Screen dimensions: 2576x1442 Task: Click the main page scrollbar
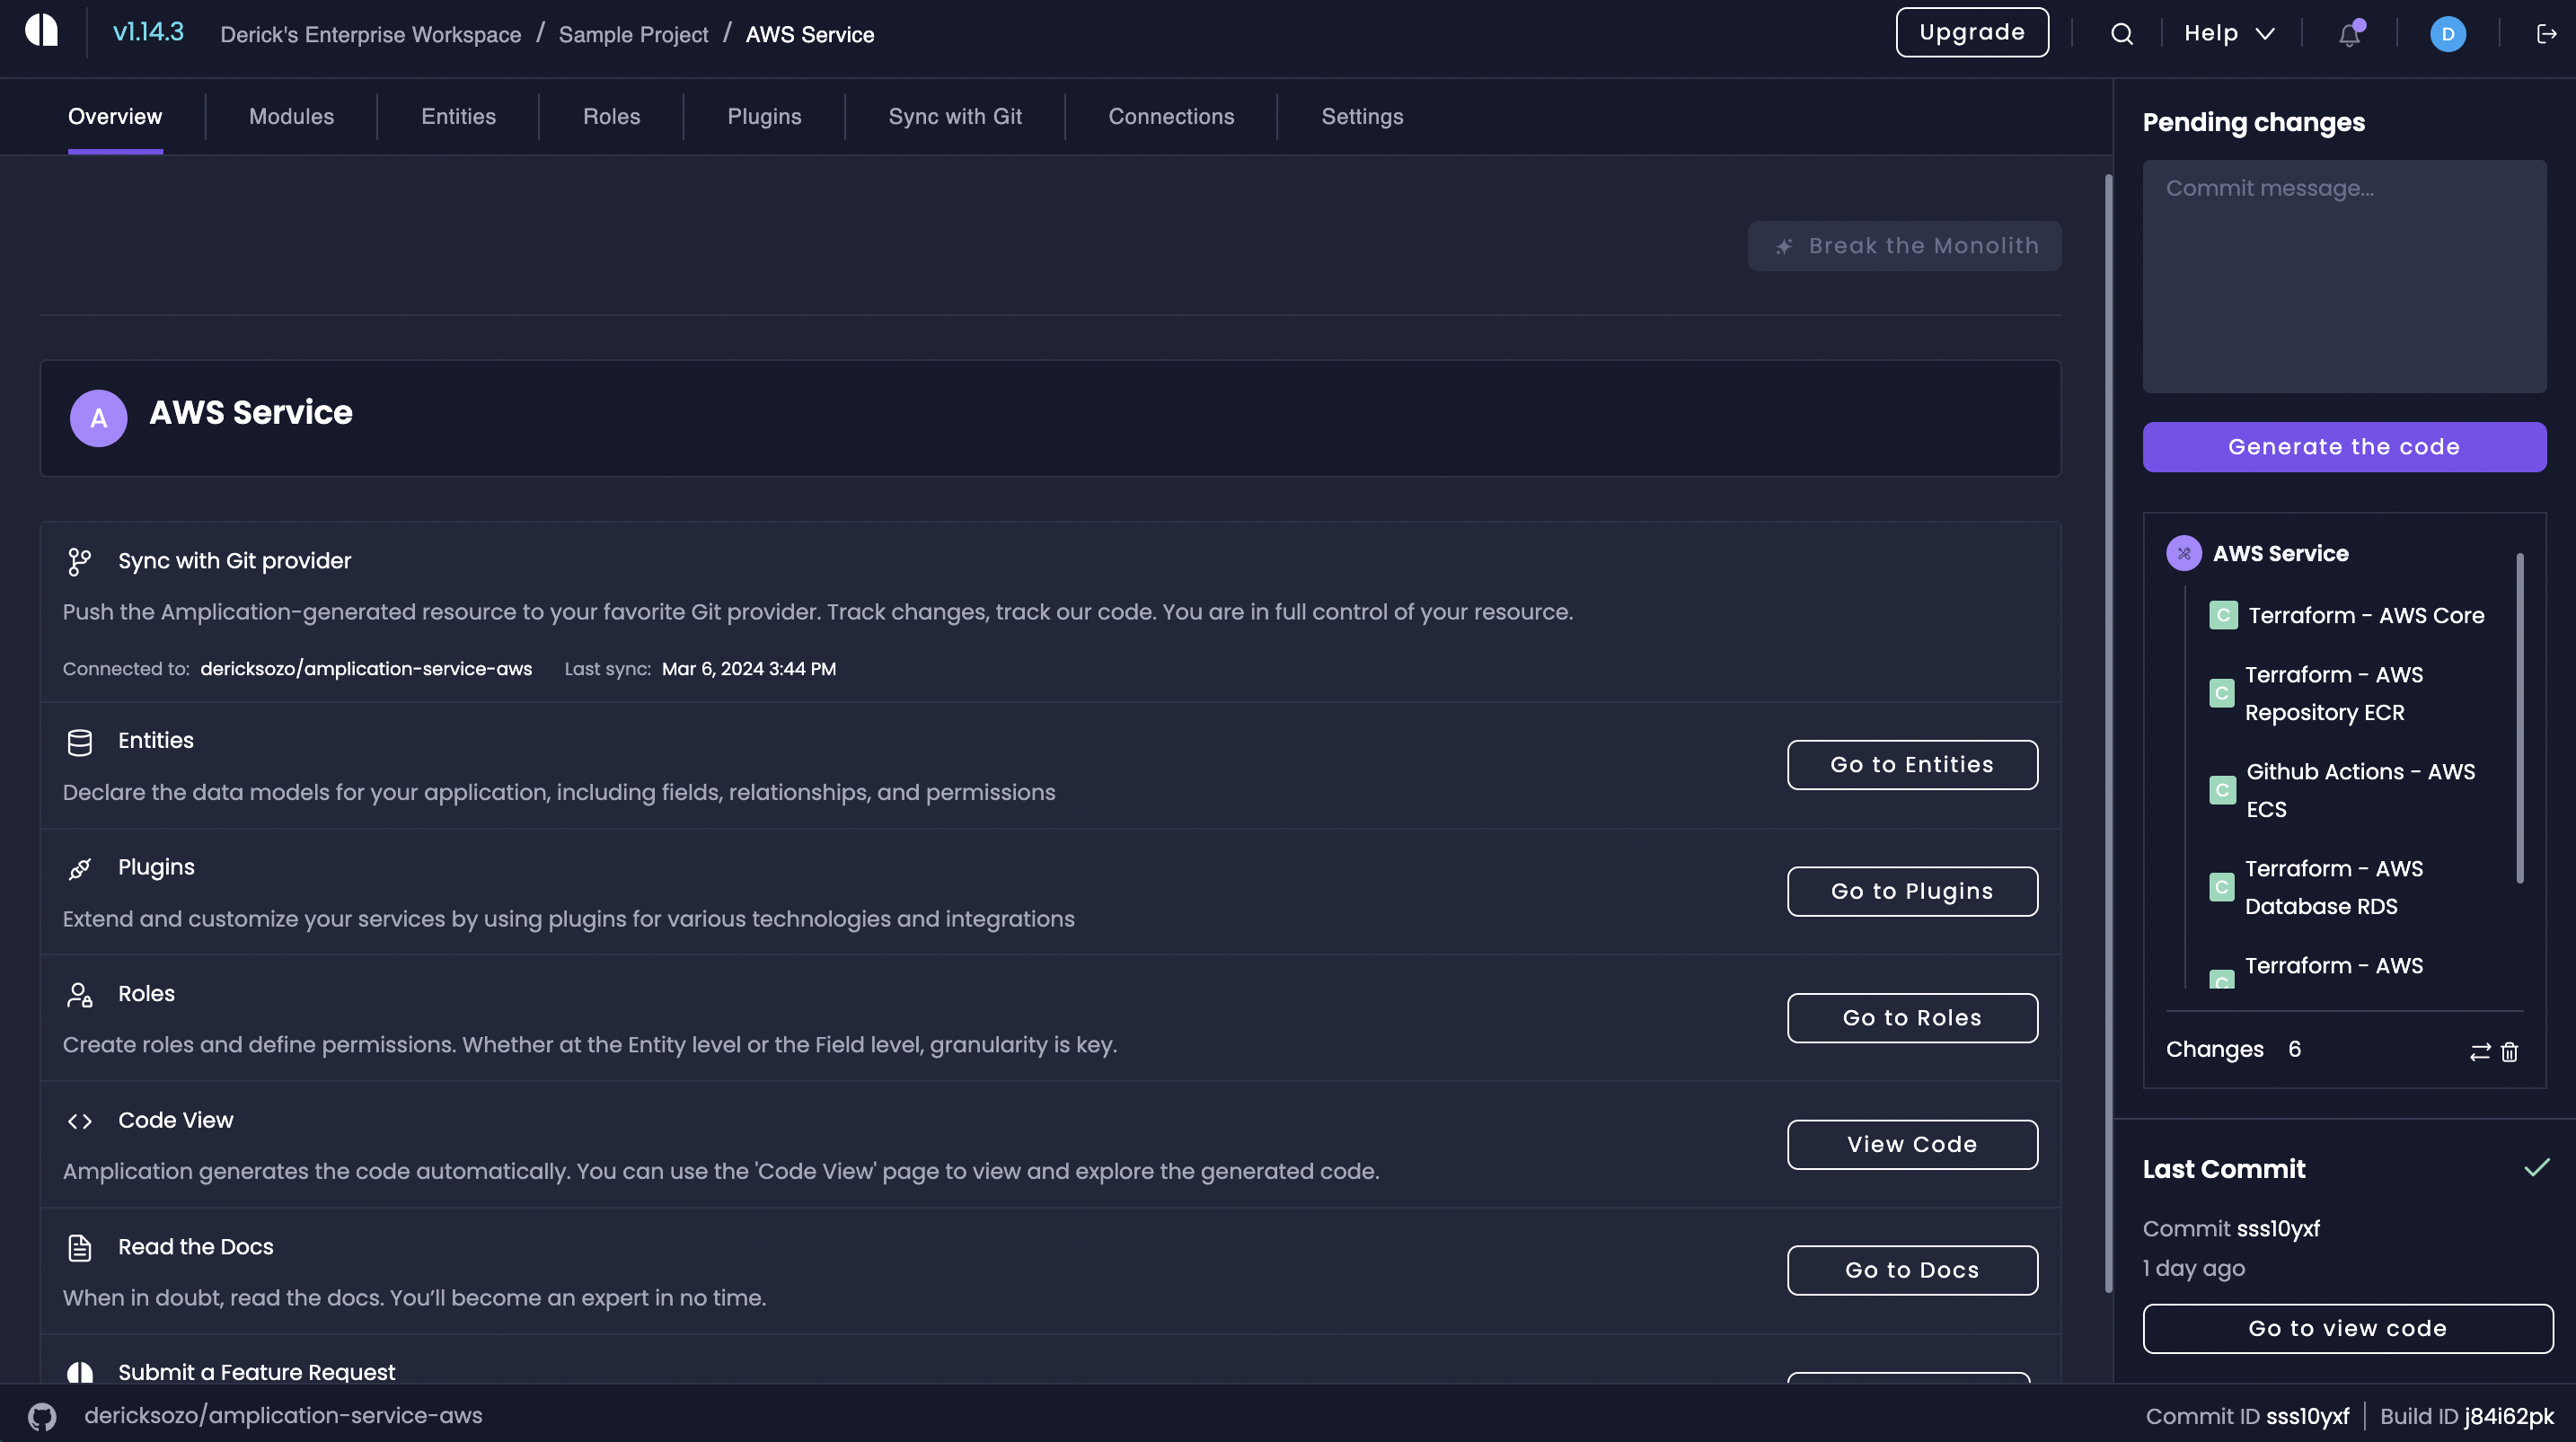point(2107,733)
